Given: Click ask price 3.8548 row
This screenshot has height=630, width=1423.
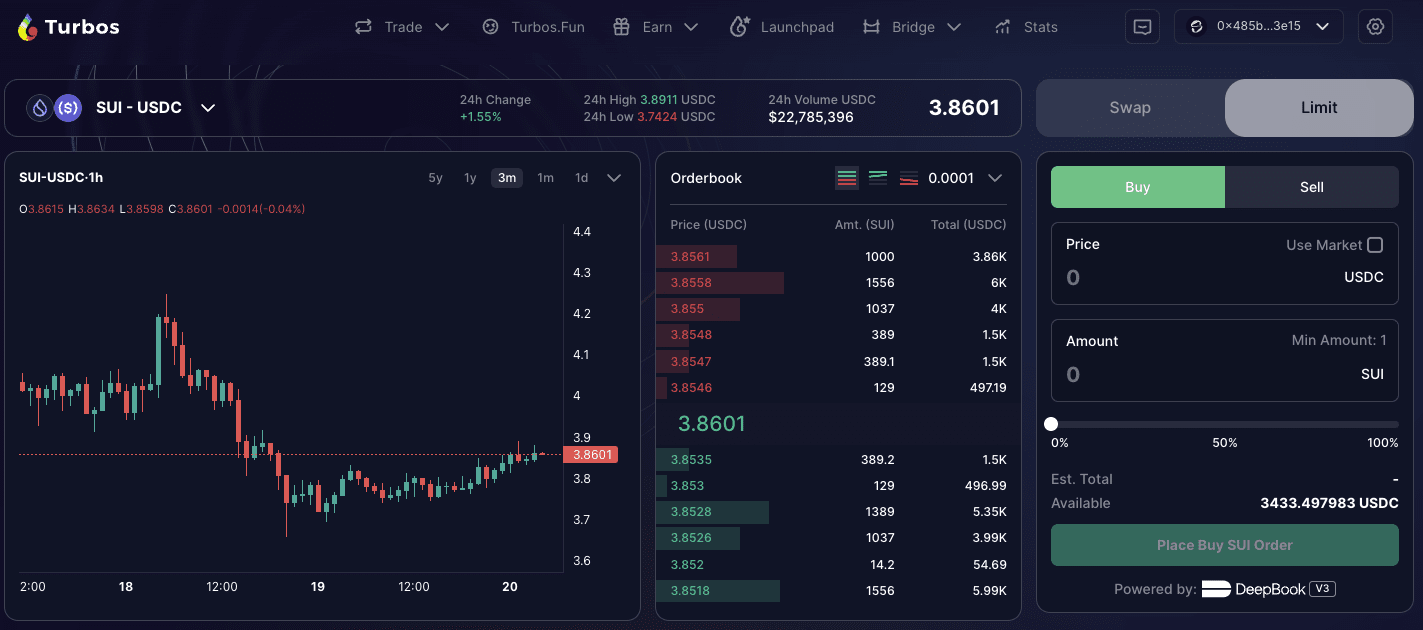Looking at the screenshot, I should pos(838,335).
